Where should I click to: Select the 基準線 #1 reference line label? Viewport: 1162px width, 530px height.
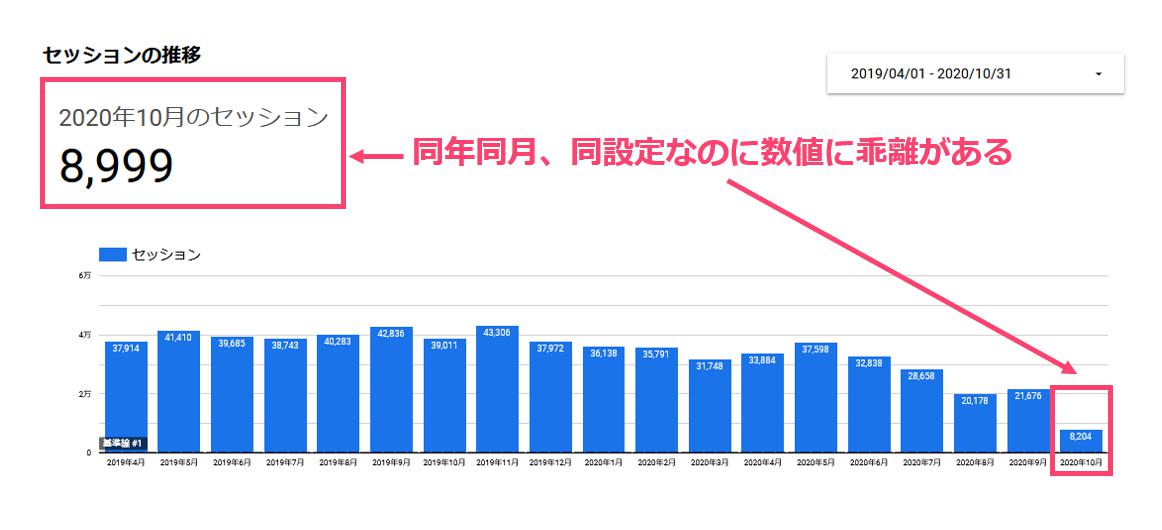coord(122,443)
